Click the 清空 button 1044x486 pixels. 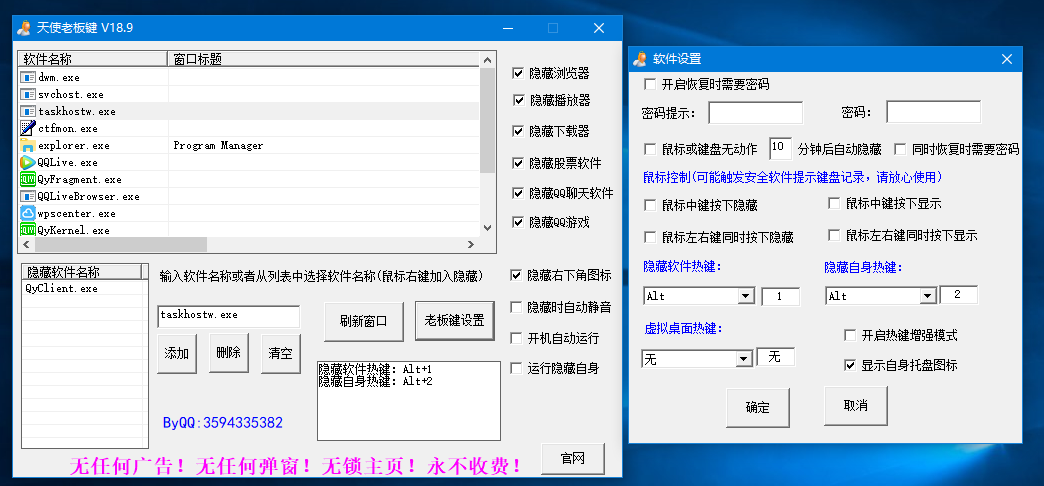click(280, 354)
